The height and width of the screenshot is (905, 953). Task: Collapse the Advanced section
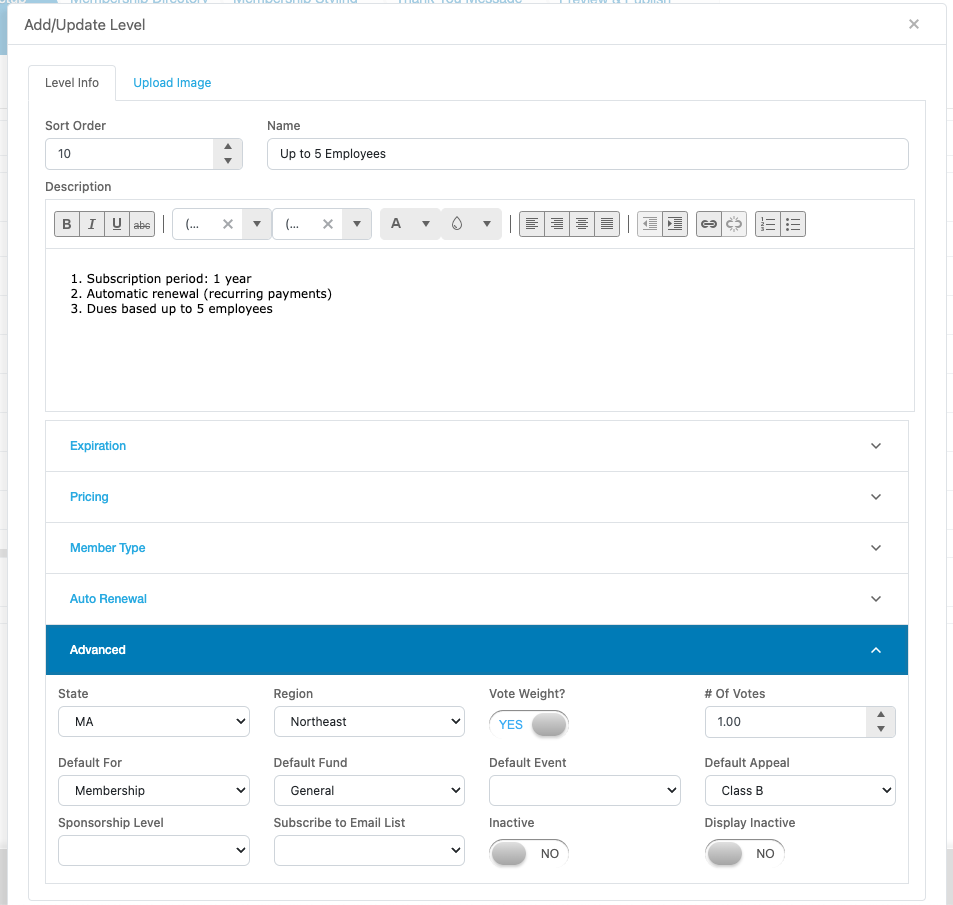pos(476,650)
